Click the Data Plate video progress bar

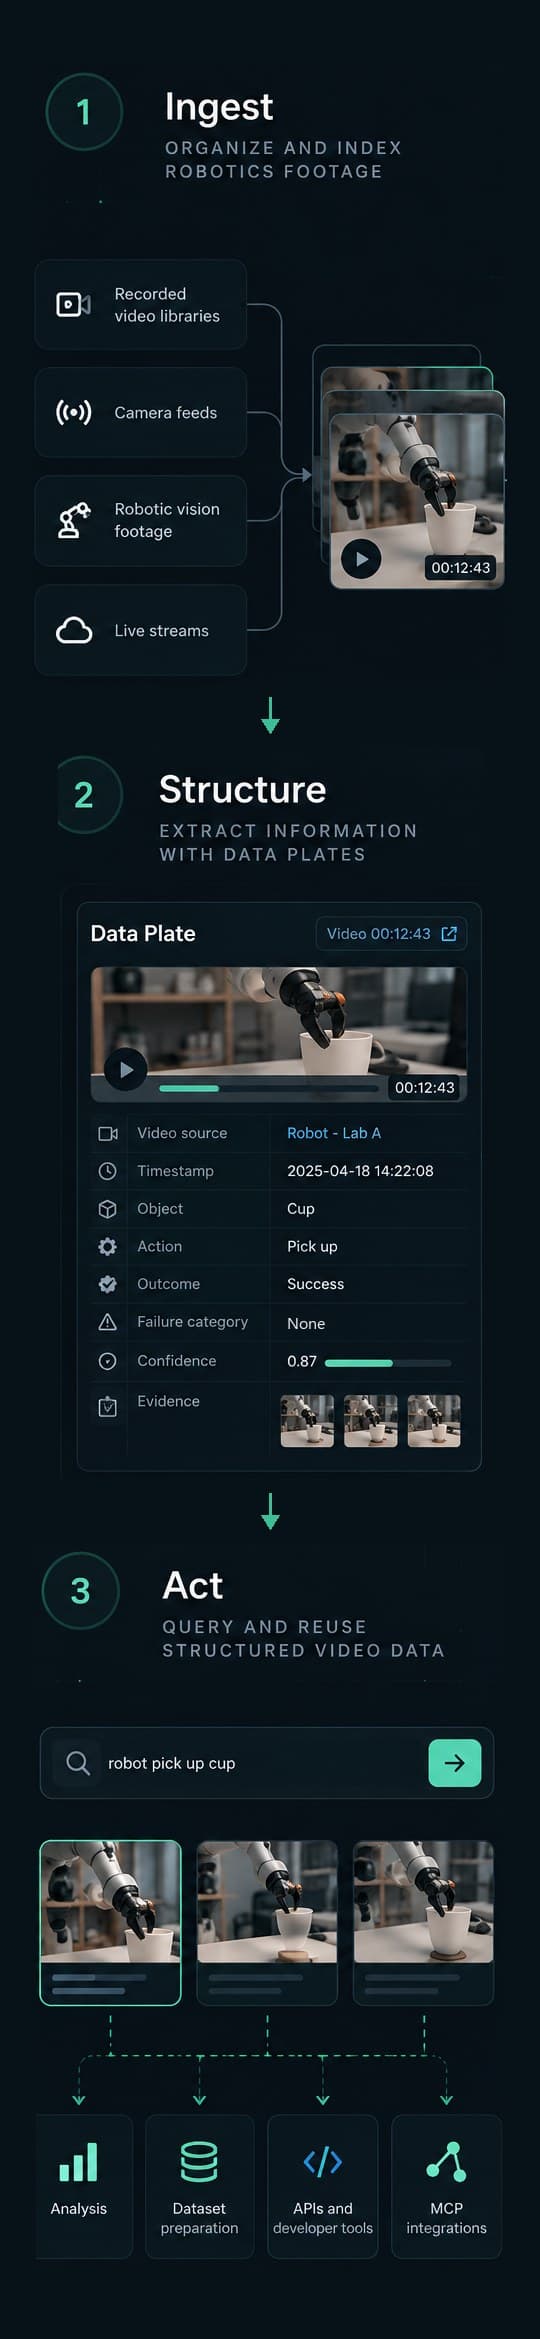click(268, 1088)
